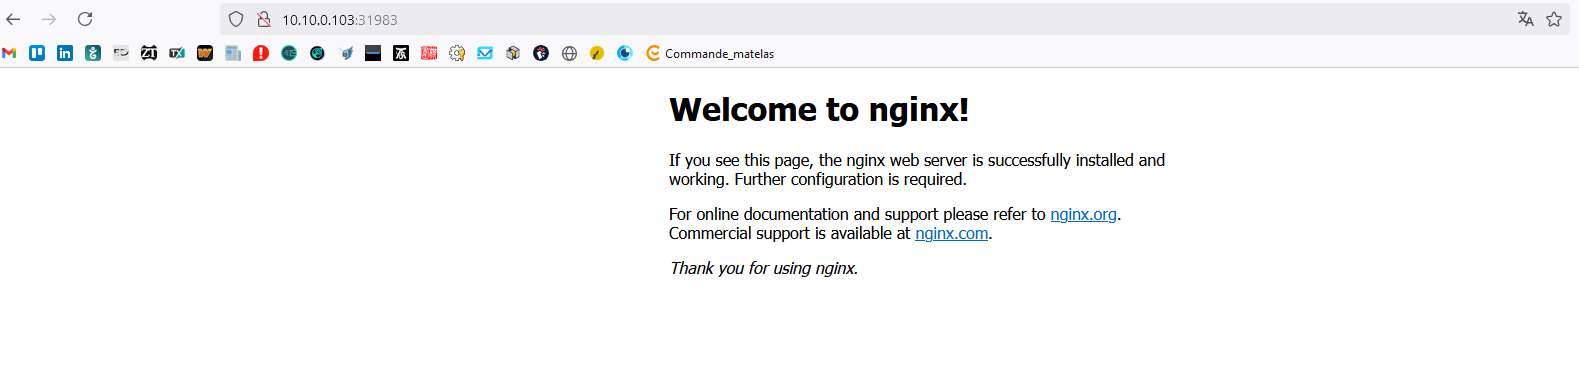Screen dimensions: 1579x376
Task: Open the orange W bookmark
Action: click(x=205, y=53)
